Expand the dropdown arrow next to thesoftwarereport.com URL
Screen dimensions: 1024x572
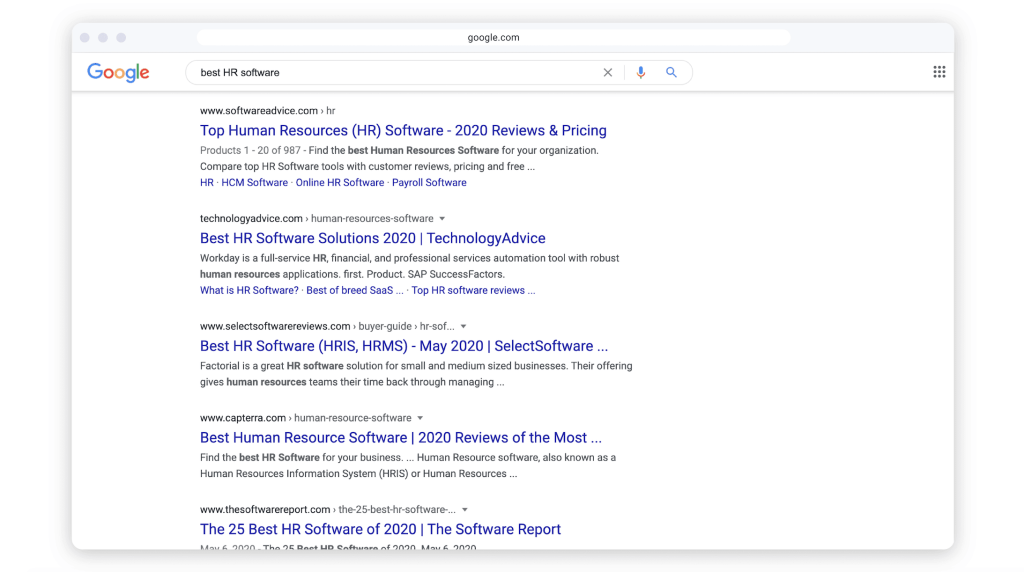tap(464, 509)
